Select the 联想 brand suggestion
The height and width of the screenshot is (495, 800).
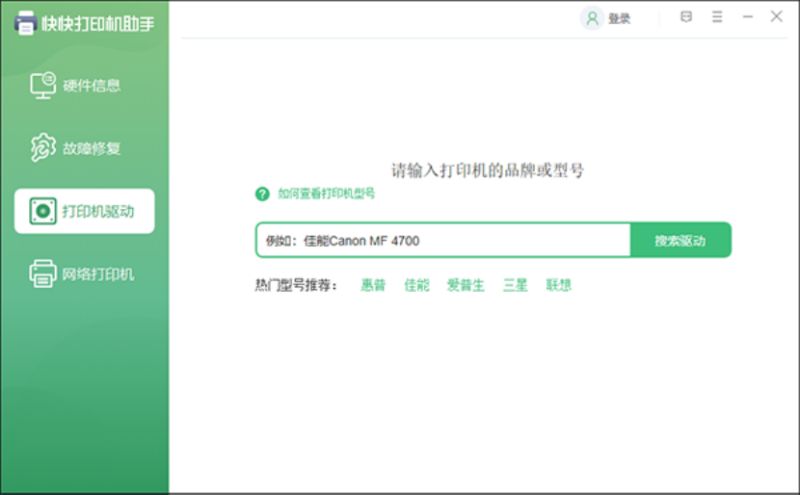point(558,285)
